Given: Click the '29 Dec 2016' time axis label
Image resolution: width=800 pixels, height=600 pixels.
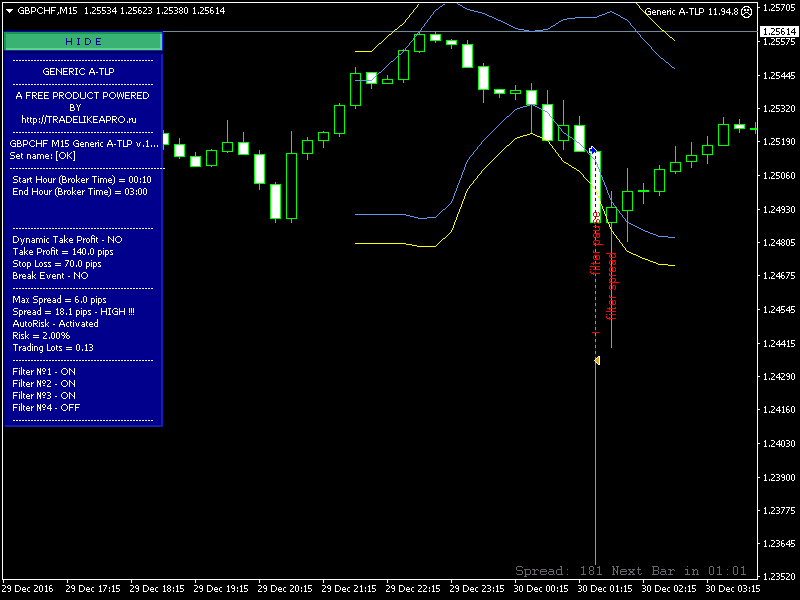Looking at the screenshot, I should (28, 589).
